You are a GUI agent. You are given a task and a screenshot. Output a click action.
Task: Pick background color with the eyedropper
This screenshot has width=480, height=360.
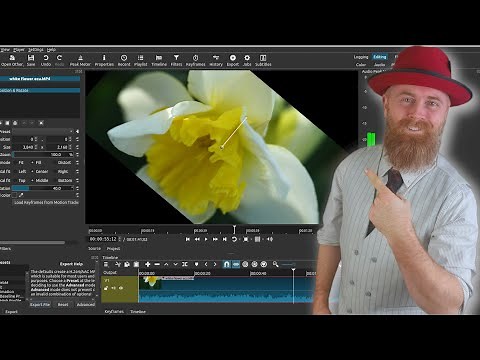[x=21, y=195]
